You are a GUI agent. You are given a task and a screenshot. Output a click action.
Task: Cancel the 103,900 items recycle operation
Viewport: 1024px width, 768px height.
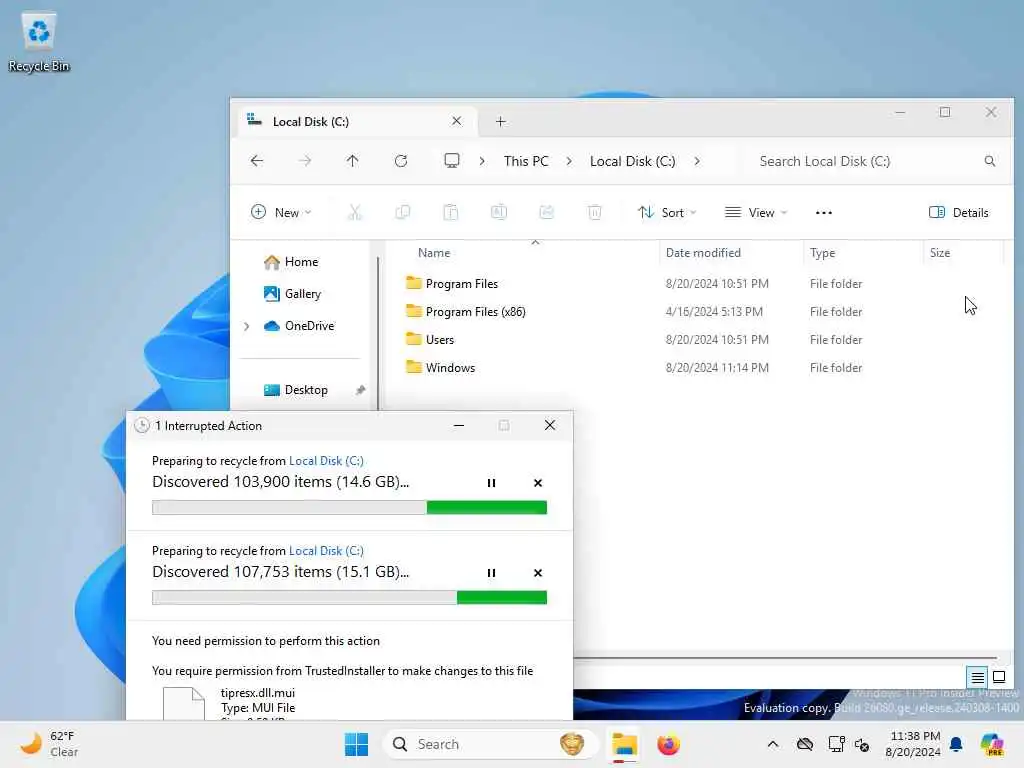537,483
